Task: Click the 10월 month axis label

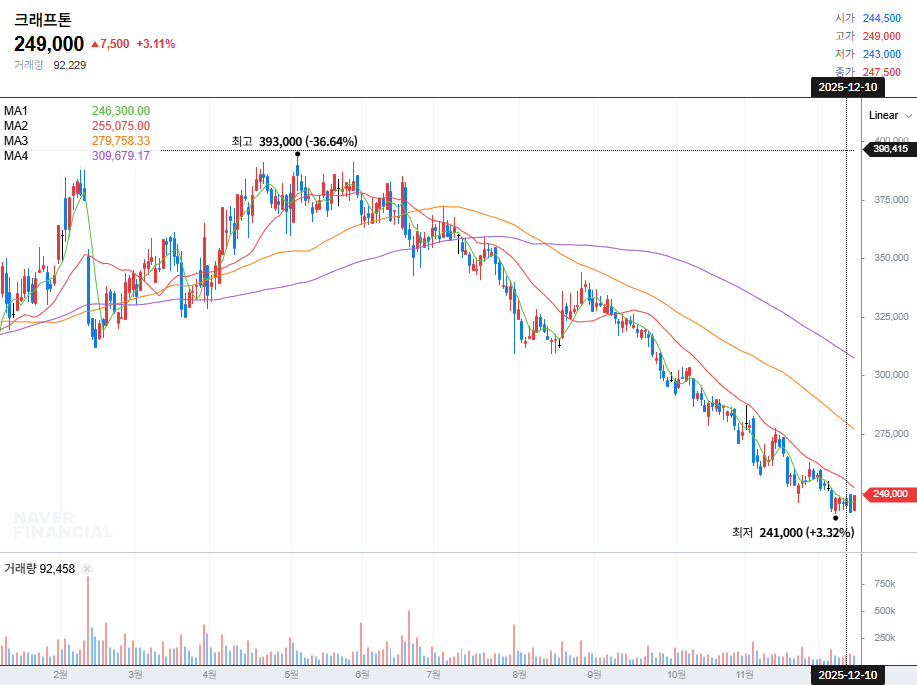Action: (677, 674)
